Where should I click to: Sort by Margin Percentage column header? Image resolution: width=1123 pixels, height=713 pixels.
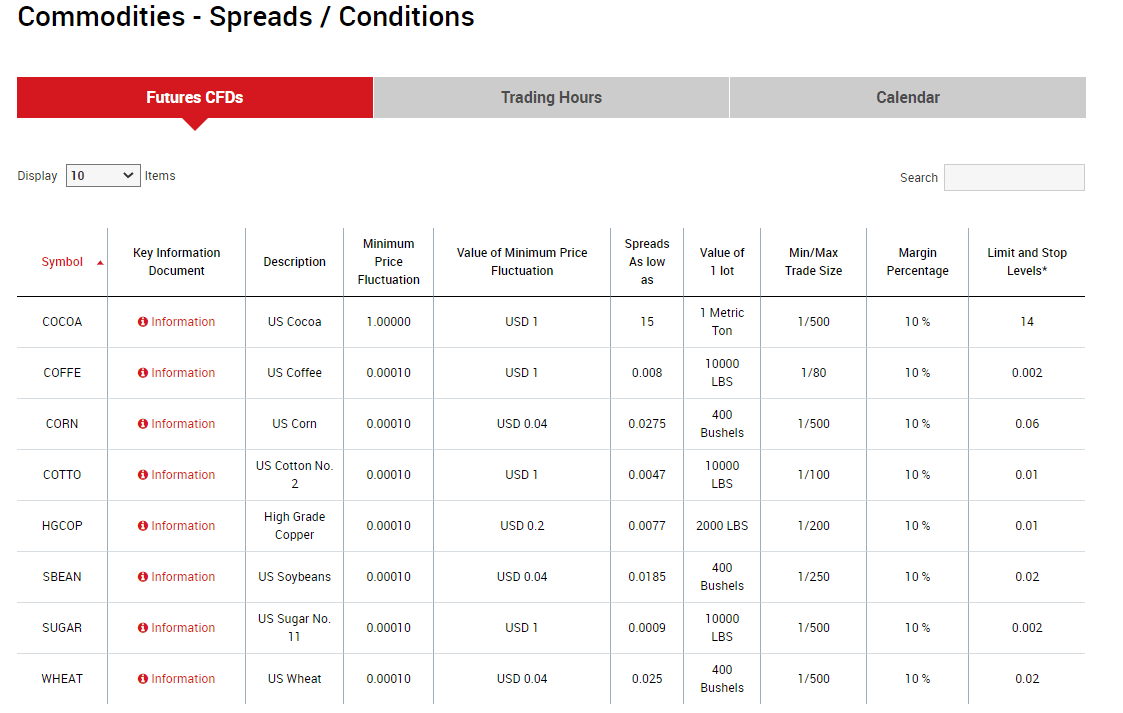[x=917, y=262]
